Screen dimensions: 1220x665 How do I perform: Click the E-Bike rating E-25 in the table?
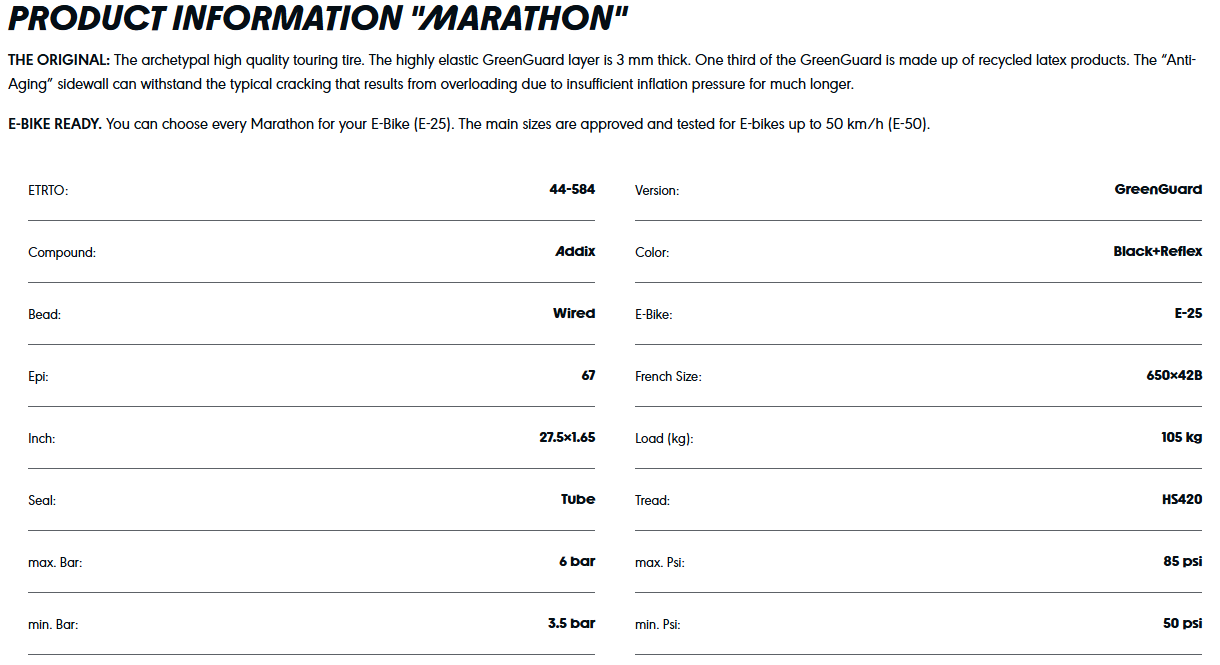(1188, 313)
